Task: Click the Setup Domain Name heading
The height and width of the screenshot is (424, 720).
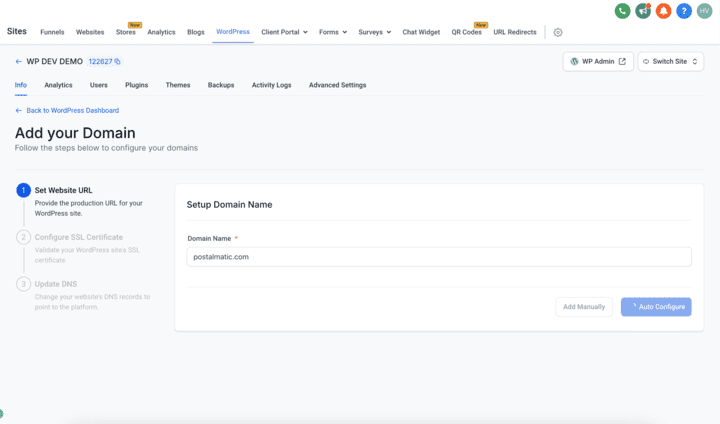Action: 229,204
